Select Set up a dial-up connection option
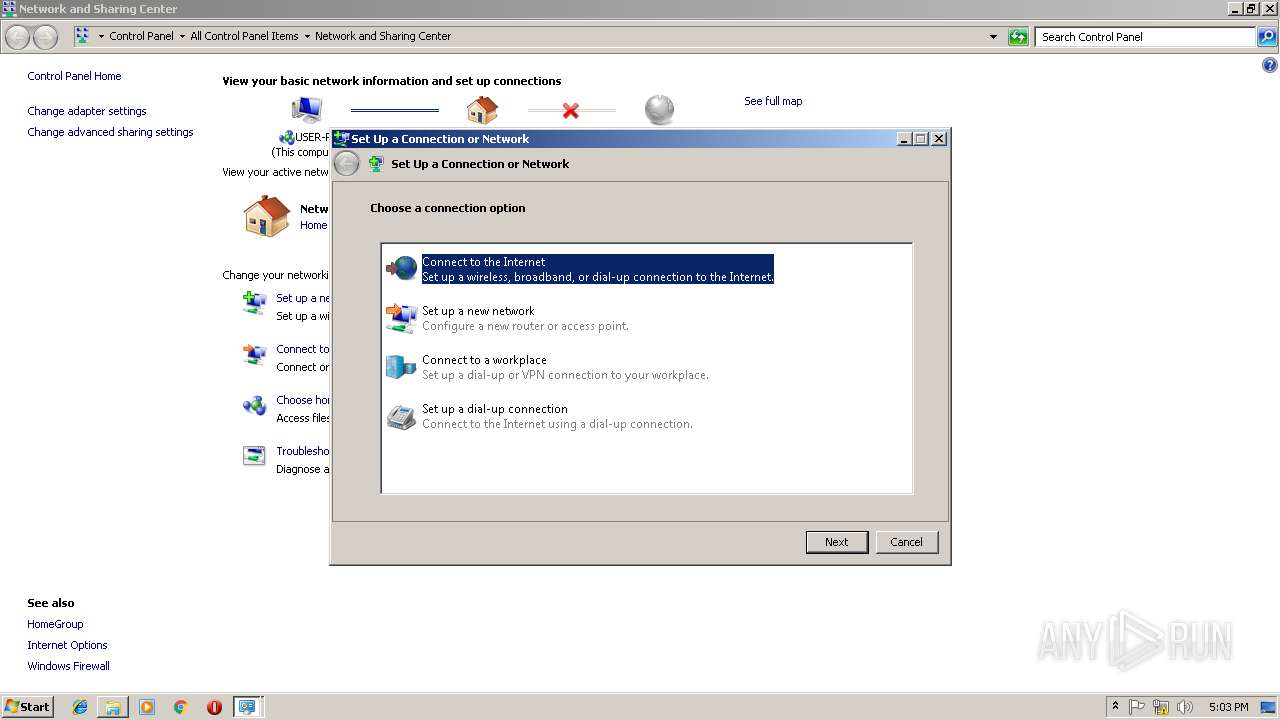Screen dimensions: 1280x720 coord(647,416)
